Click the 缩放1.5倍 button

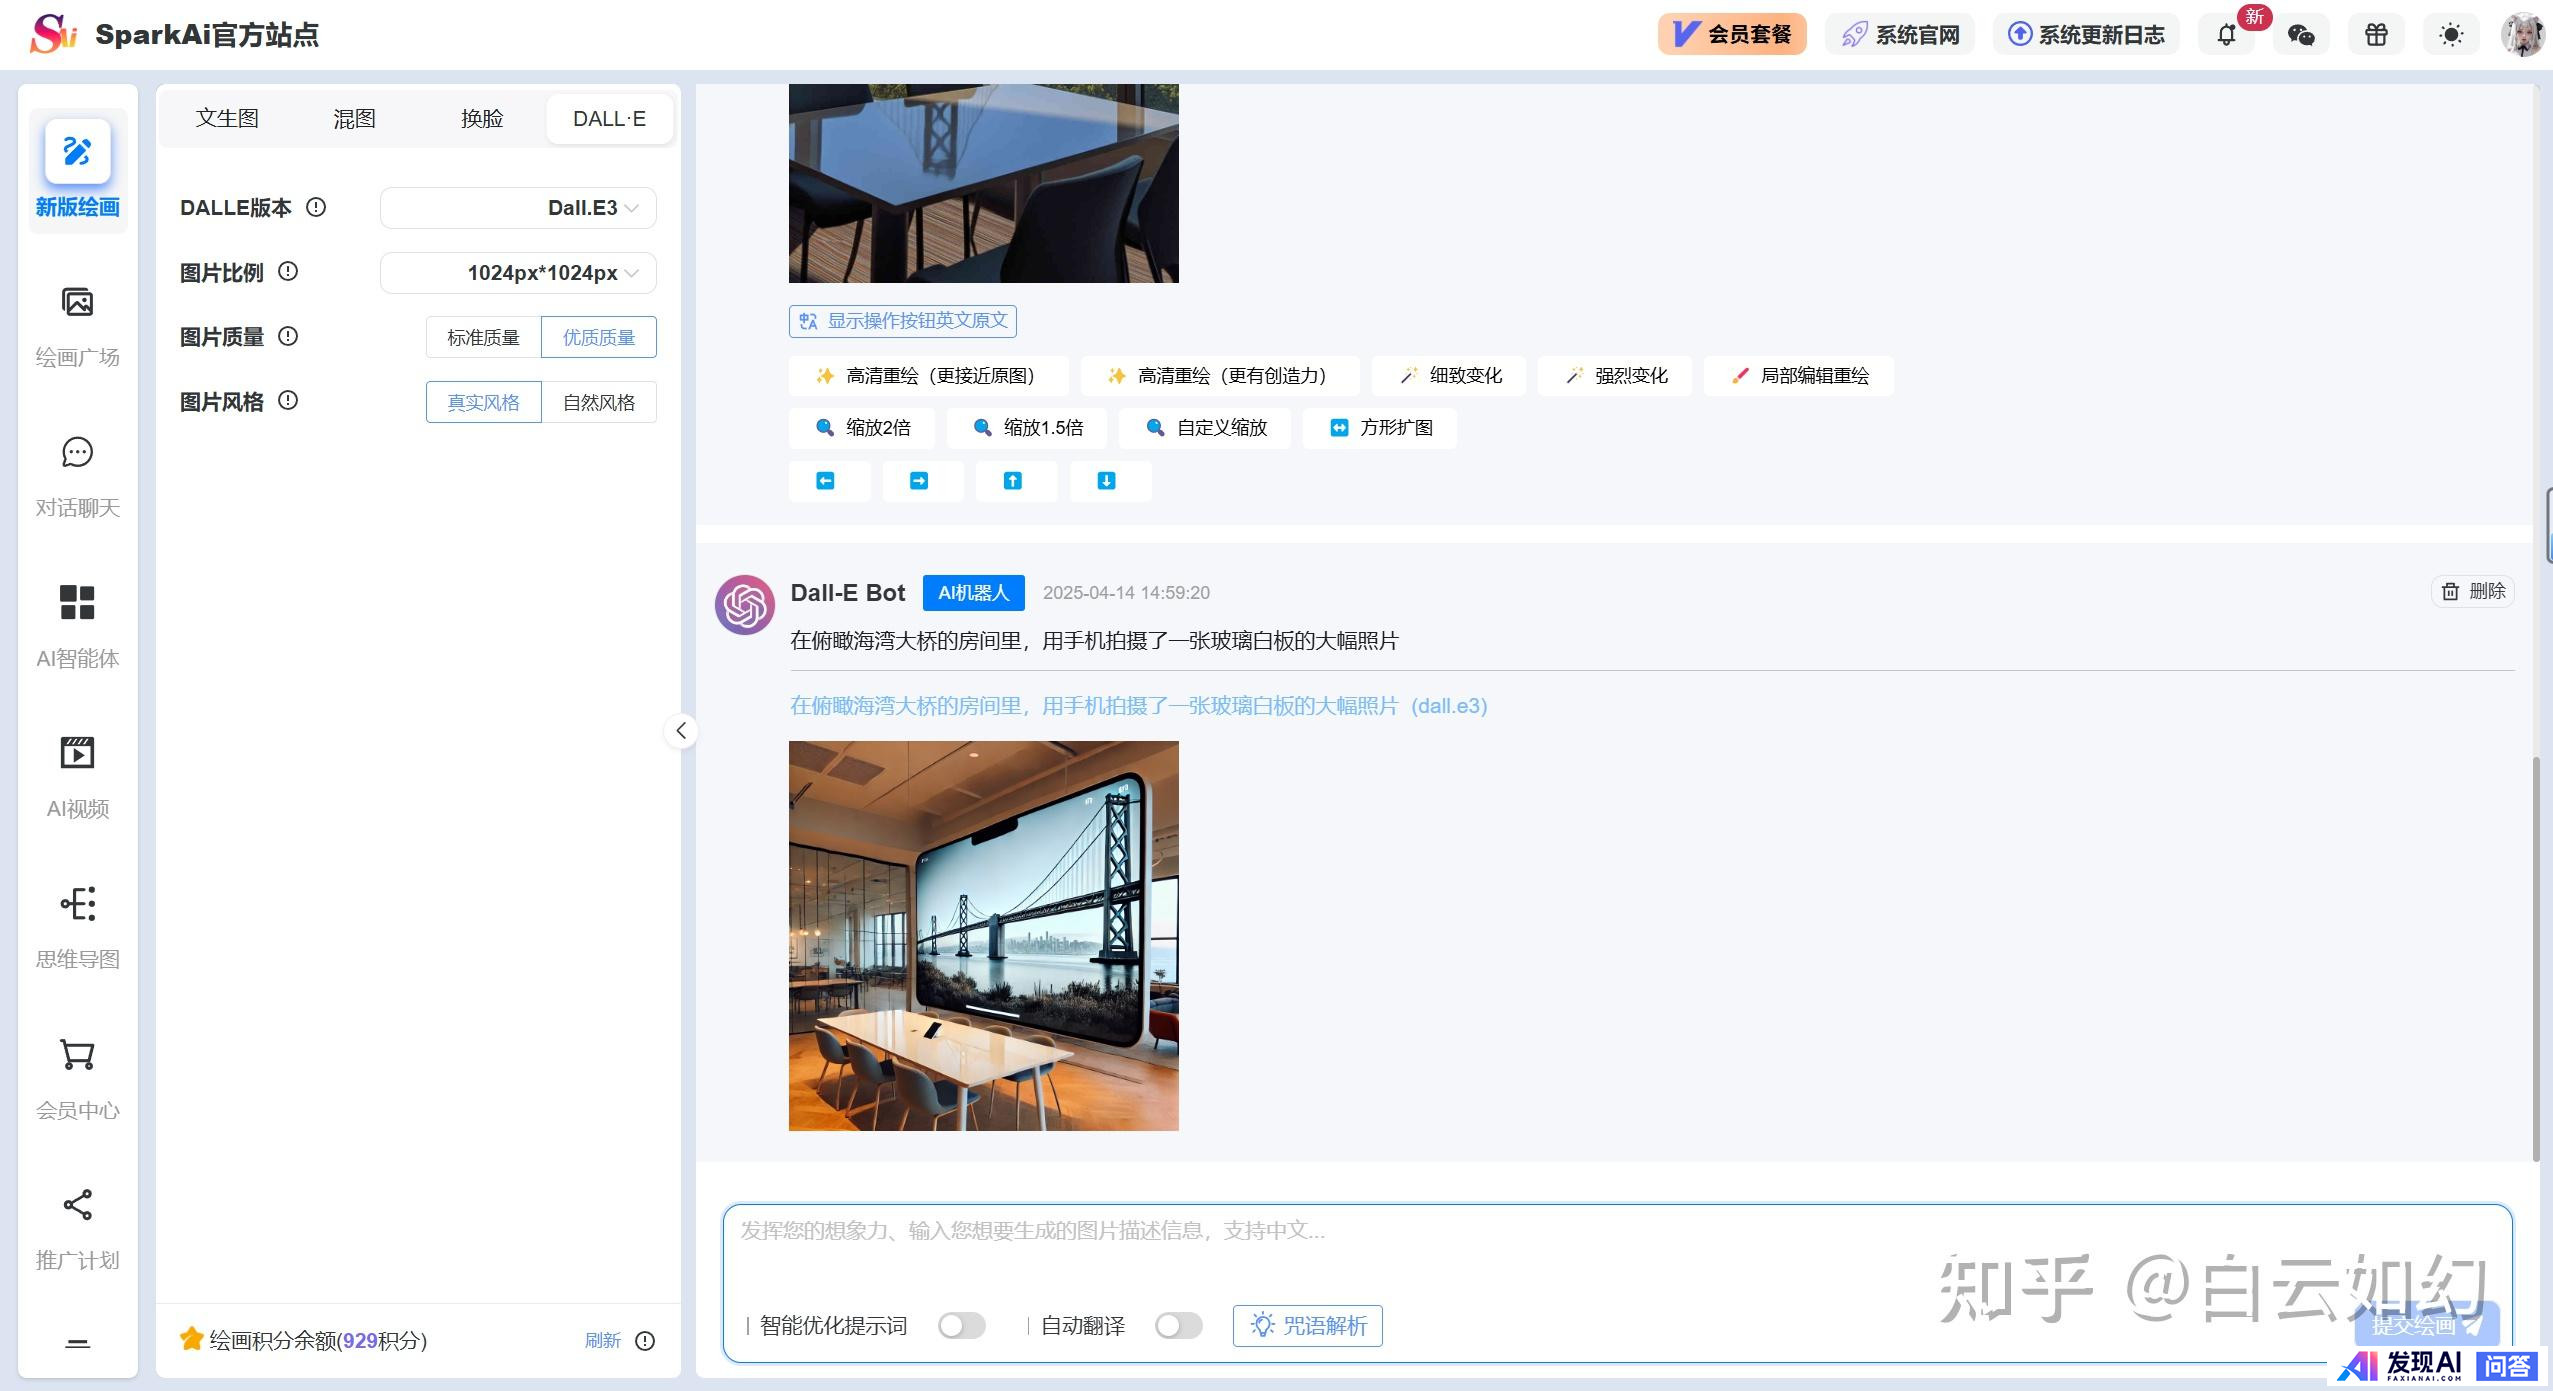[1027, 428]
